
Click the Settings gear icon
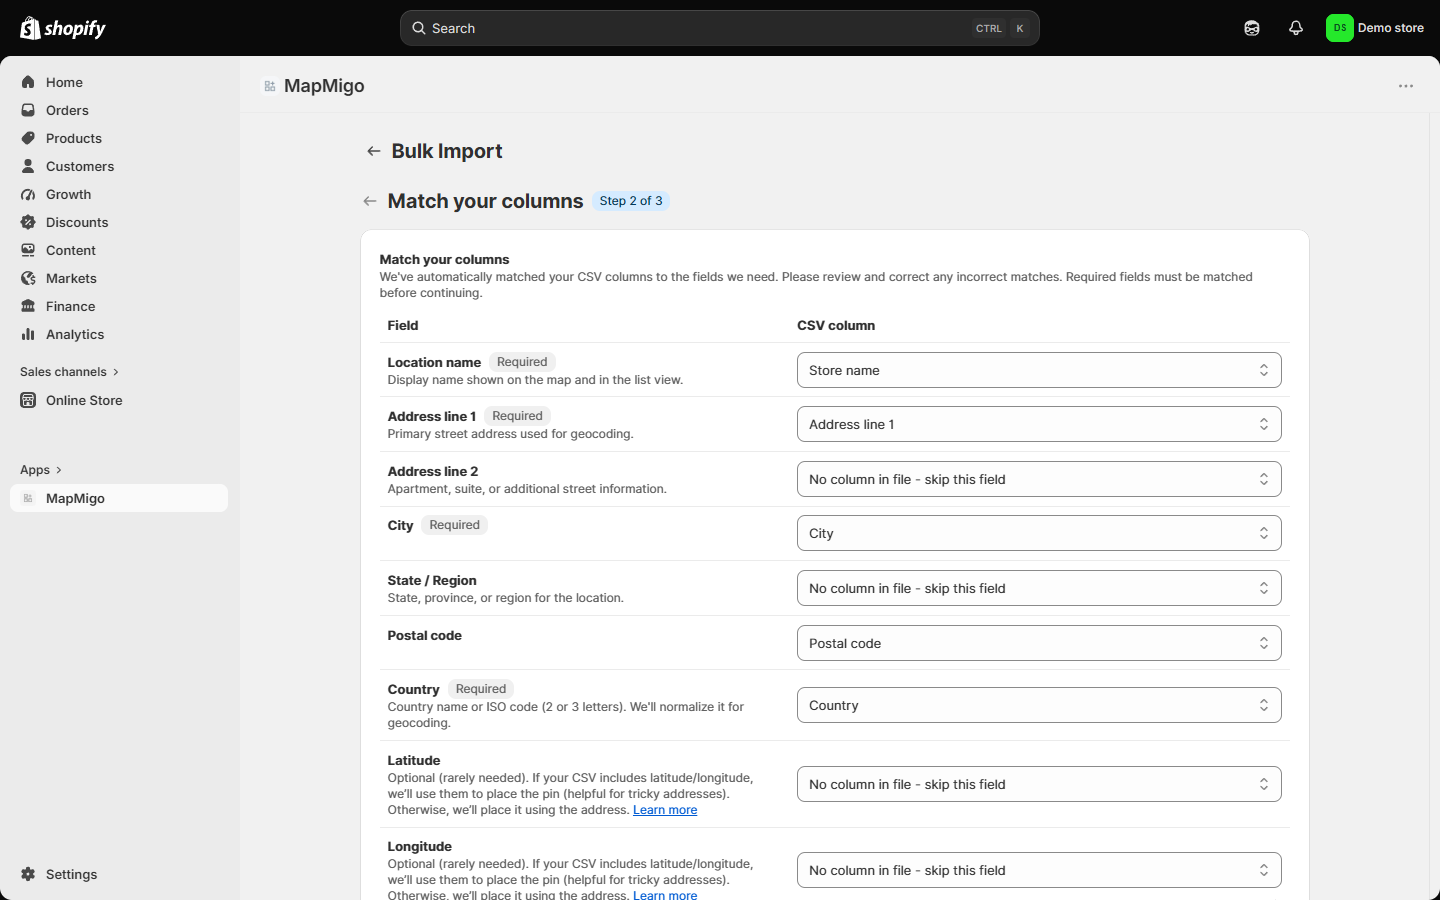[x=28, y=874]
